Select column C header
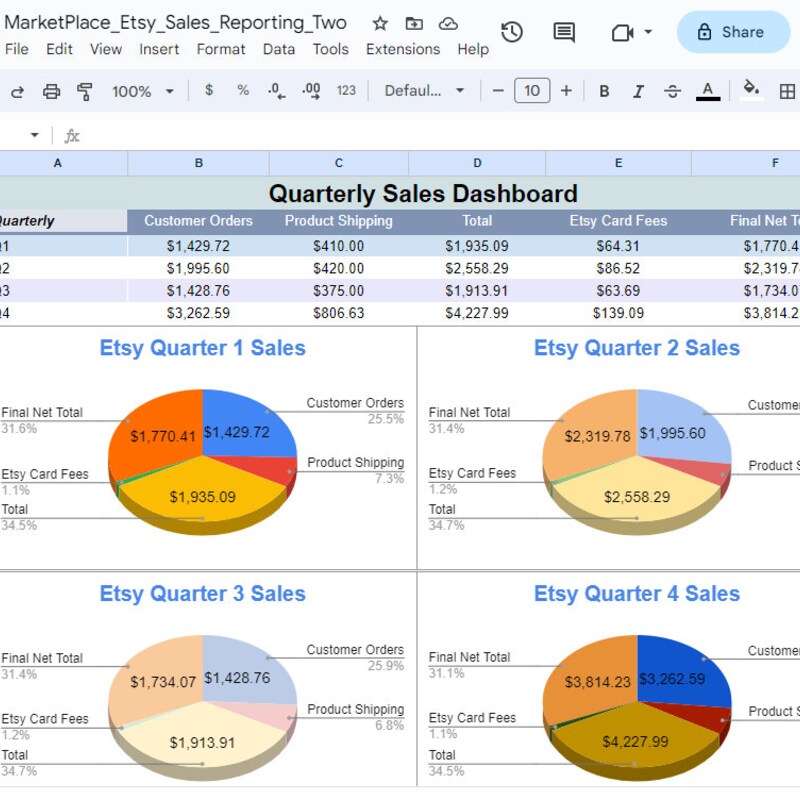This screenshot has height=800, width=800. click(x=339, y=163)
